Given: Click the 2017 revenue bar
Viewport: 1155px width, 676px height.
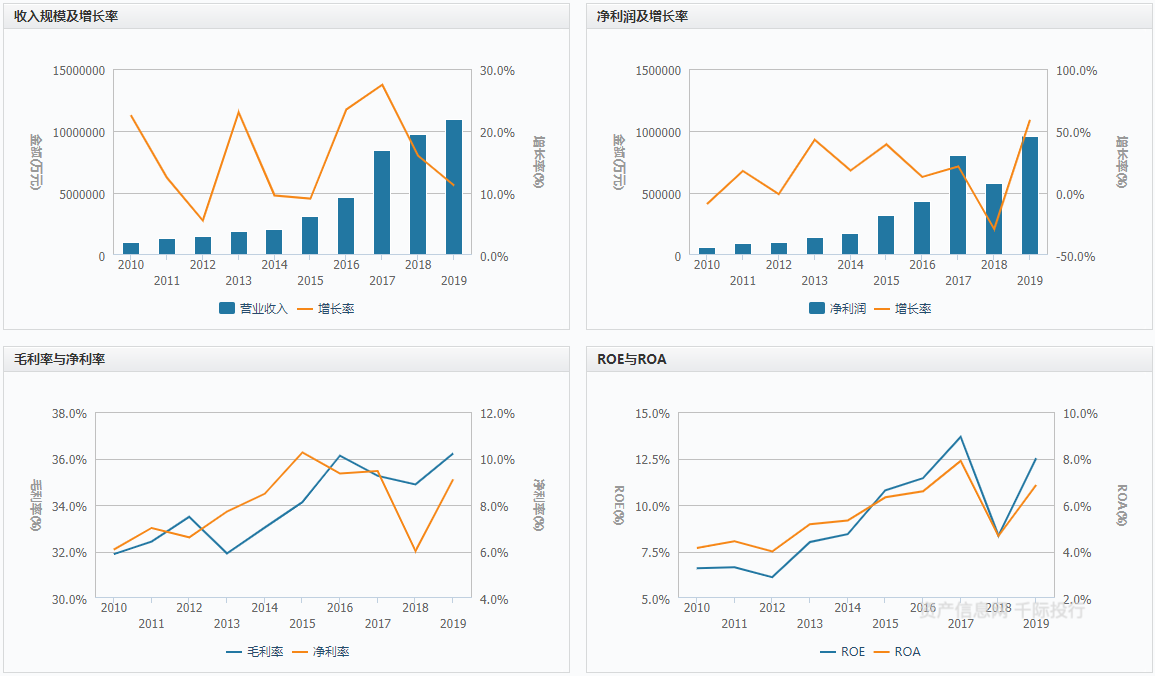Looking at the screenshot, I should (382, 203).
